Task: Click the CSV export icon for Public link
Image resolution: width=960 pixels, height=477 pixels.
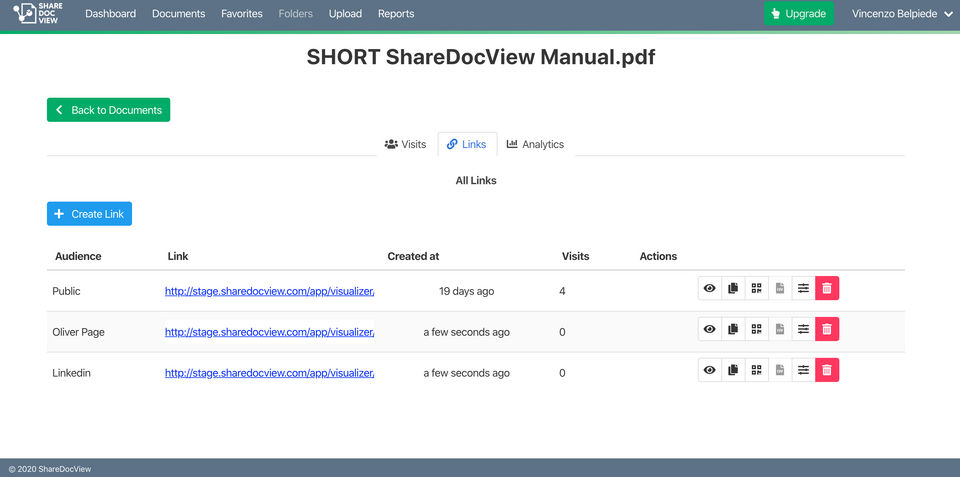Action: [x=780, y=289]
